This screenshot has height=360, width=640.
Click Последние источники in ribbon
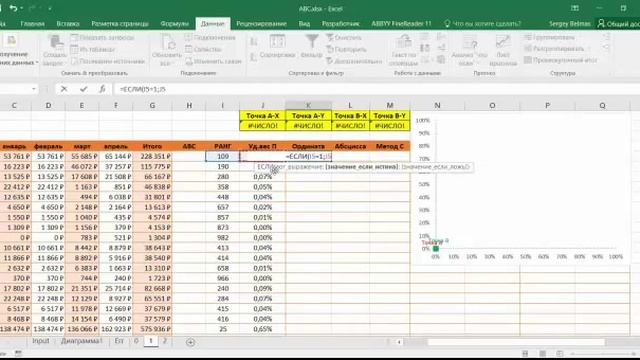108,61
